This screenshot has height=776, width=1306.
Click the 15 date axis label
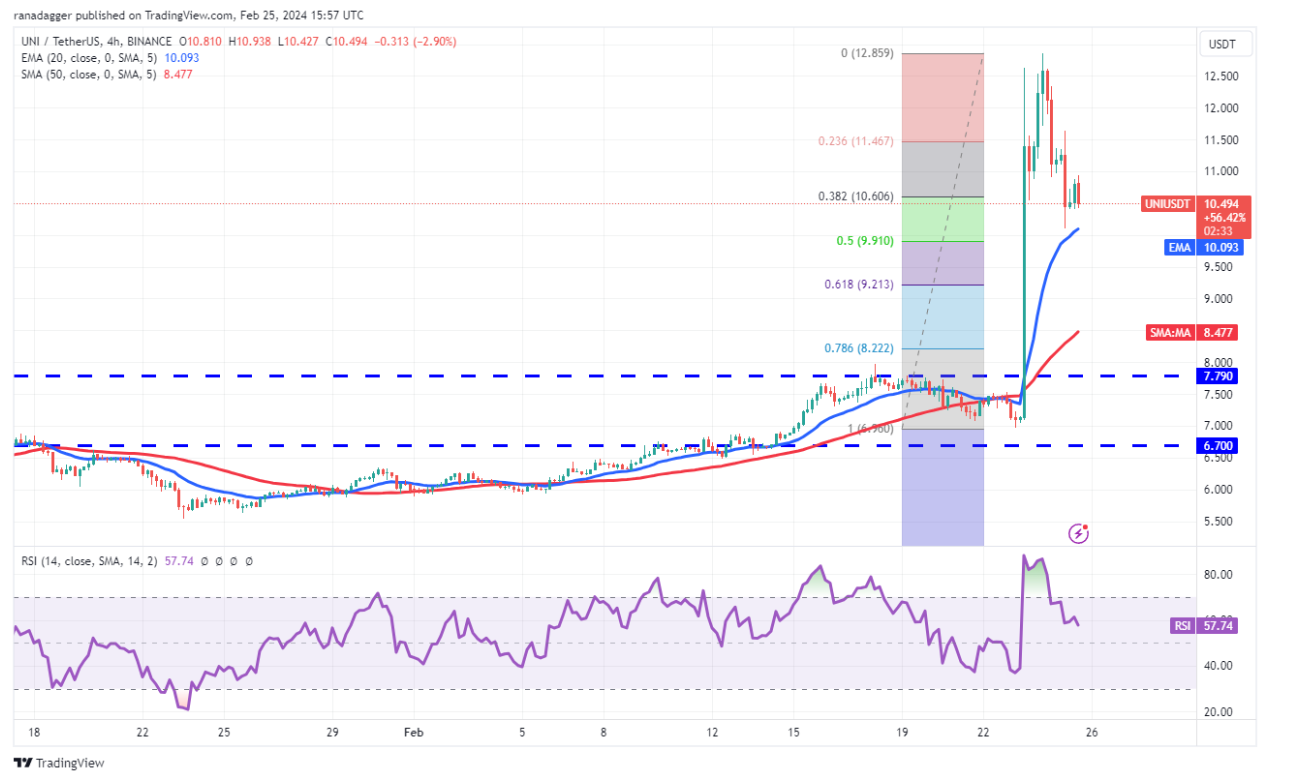[x=793, y=731]
